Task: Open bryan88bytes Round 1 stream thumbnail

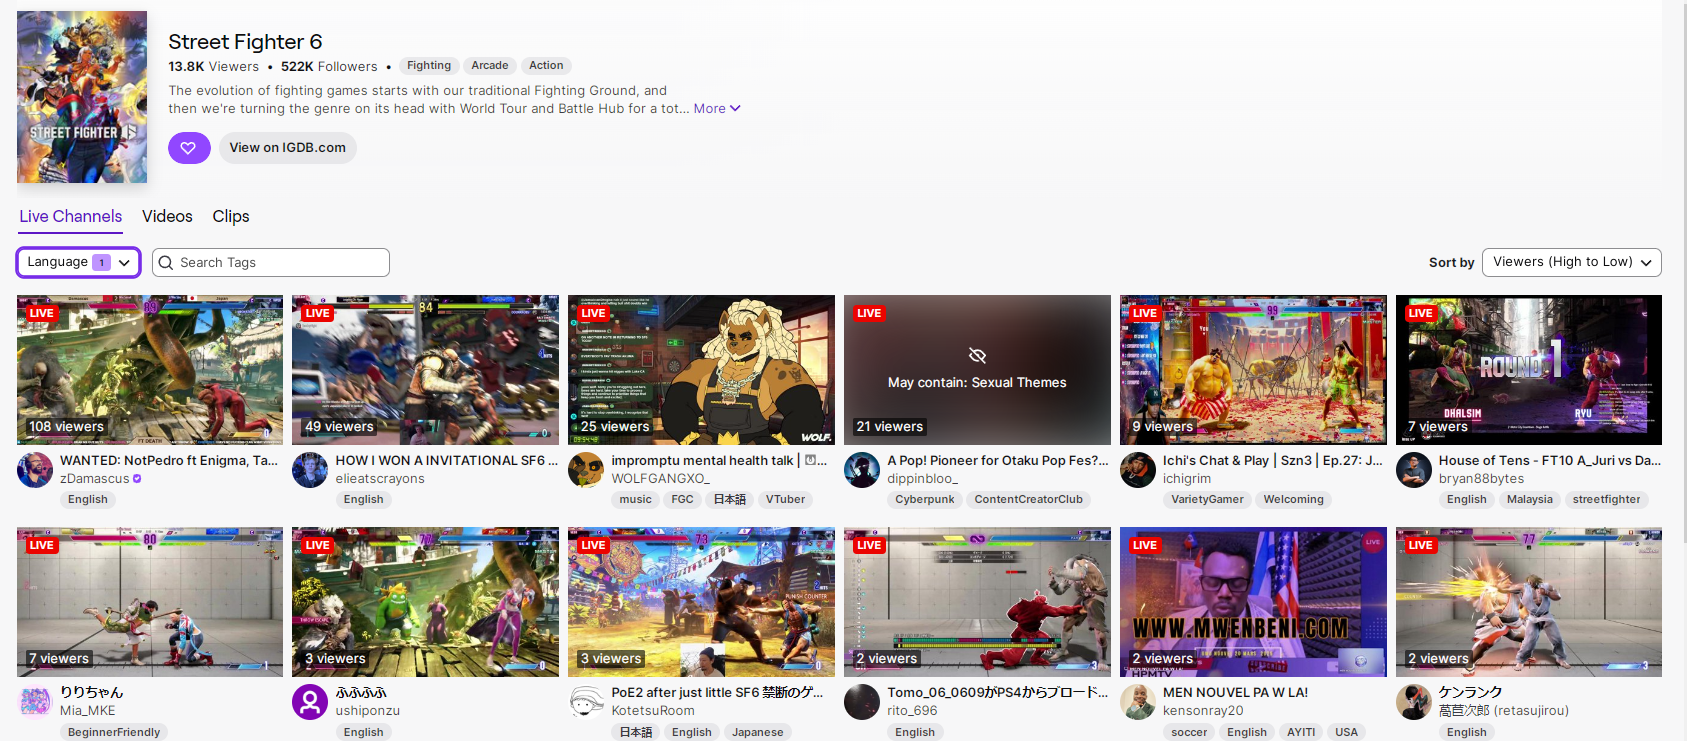Action: [x=1529, y=370]
